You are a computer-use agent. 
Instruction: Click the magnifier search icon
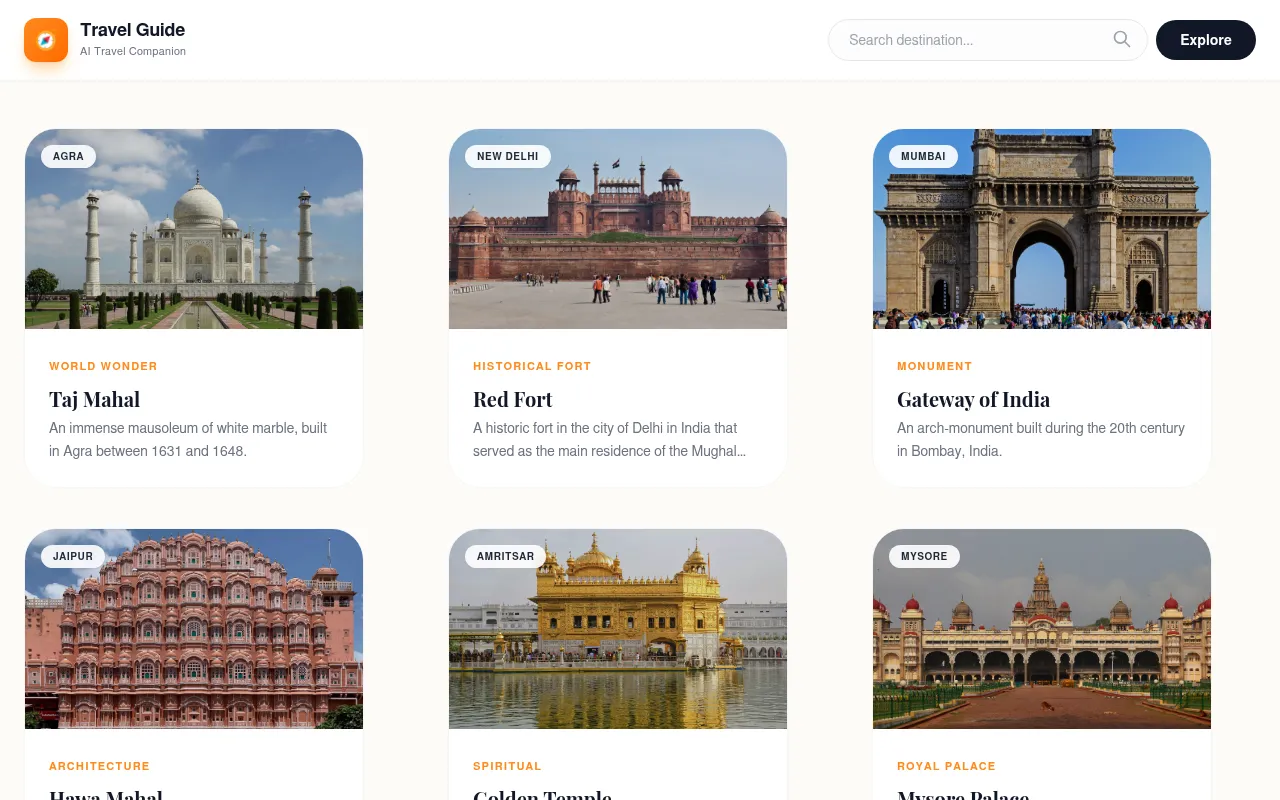tap(1122, 40)
